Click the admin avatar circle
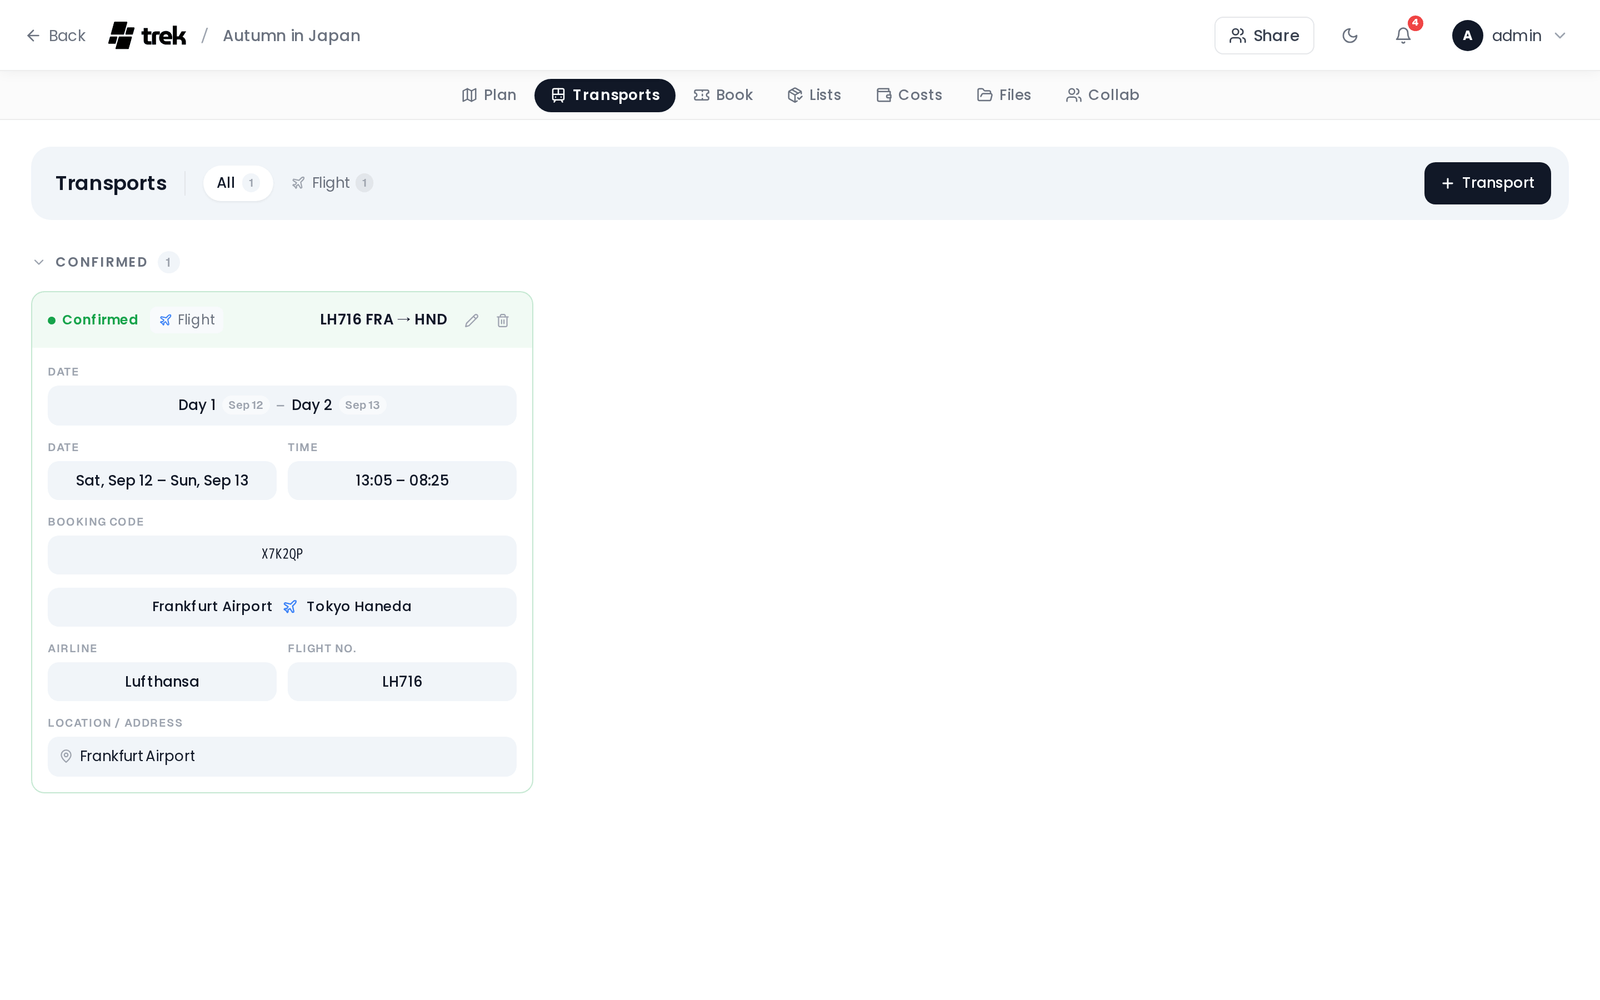The width and height of the screenshot is (1600, 1000). click(1467, 36)
